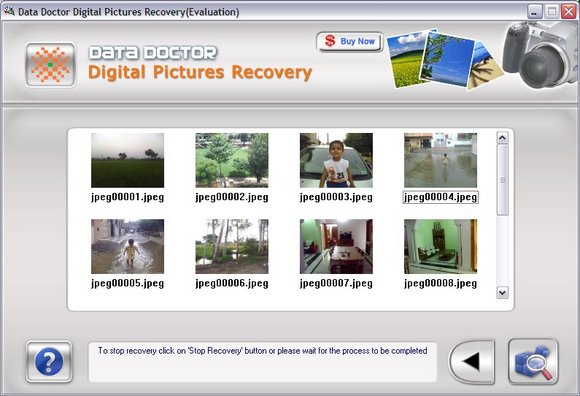Click the orange Data Doctor logo icon

click(51, 65)
